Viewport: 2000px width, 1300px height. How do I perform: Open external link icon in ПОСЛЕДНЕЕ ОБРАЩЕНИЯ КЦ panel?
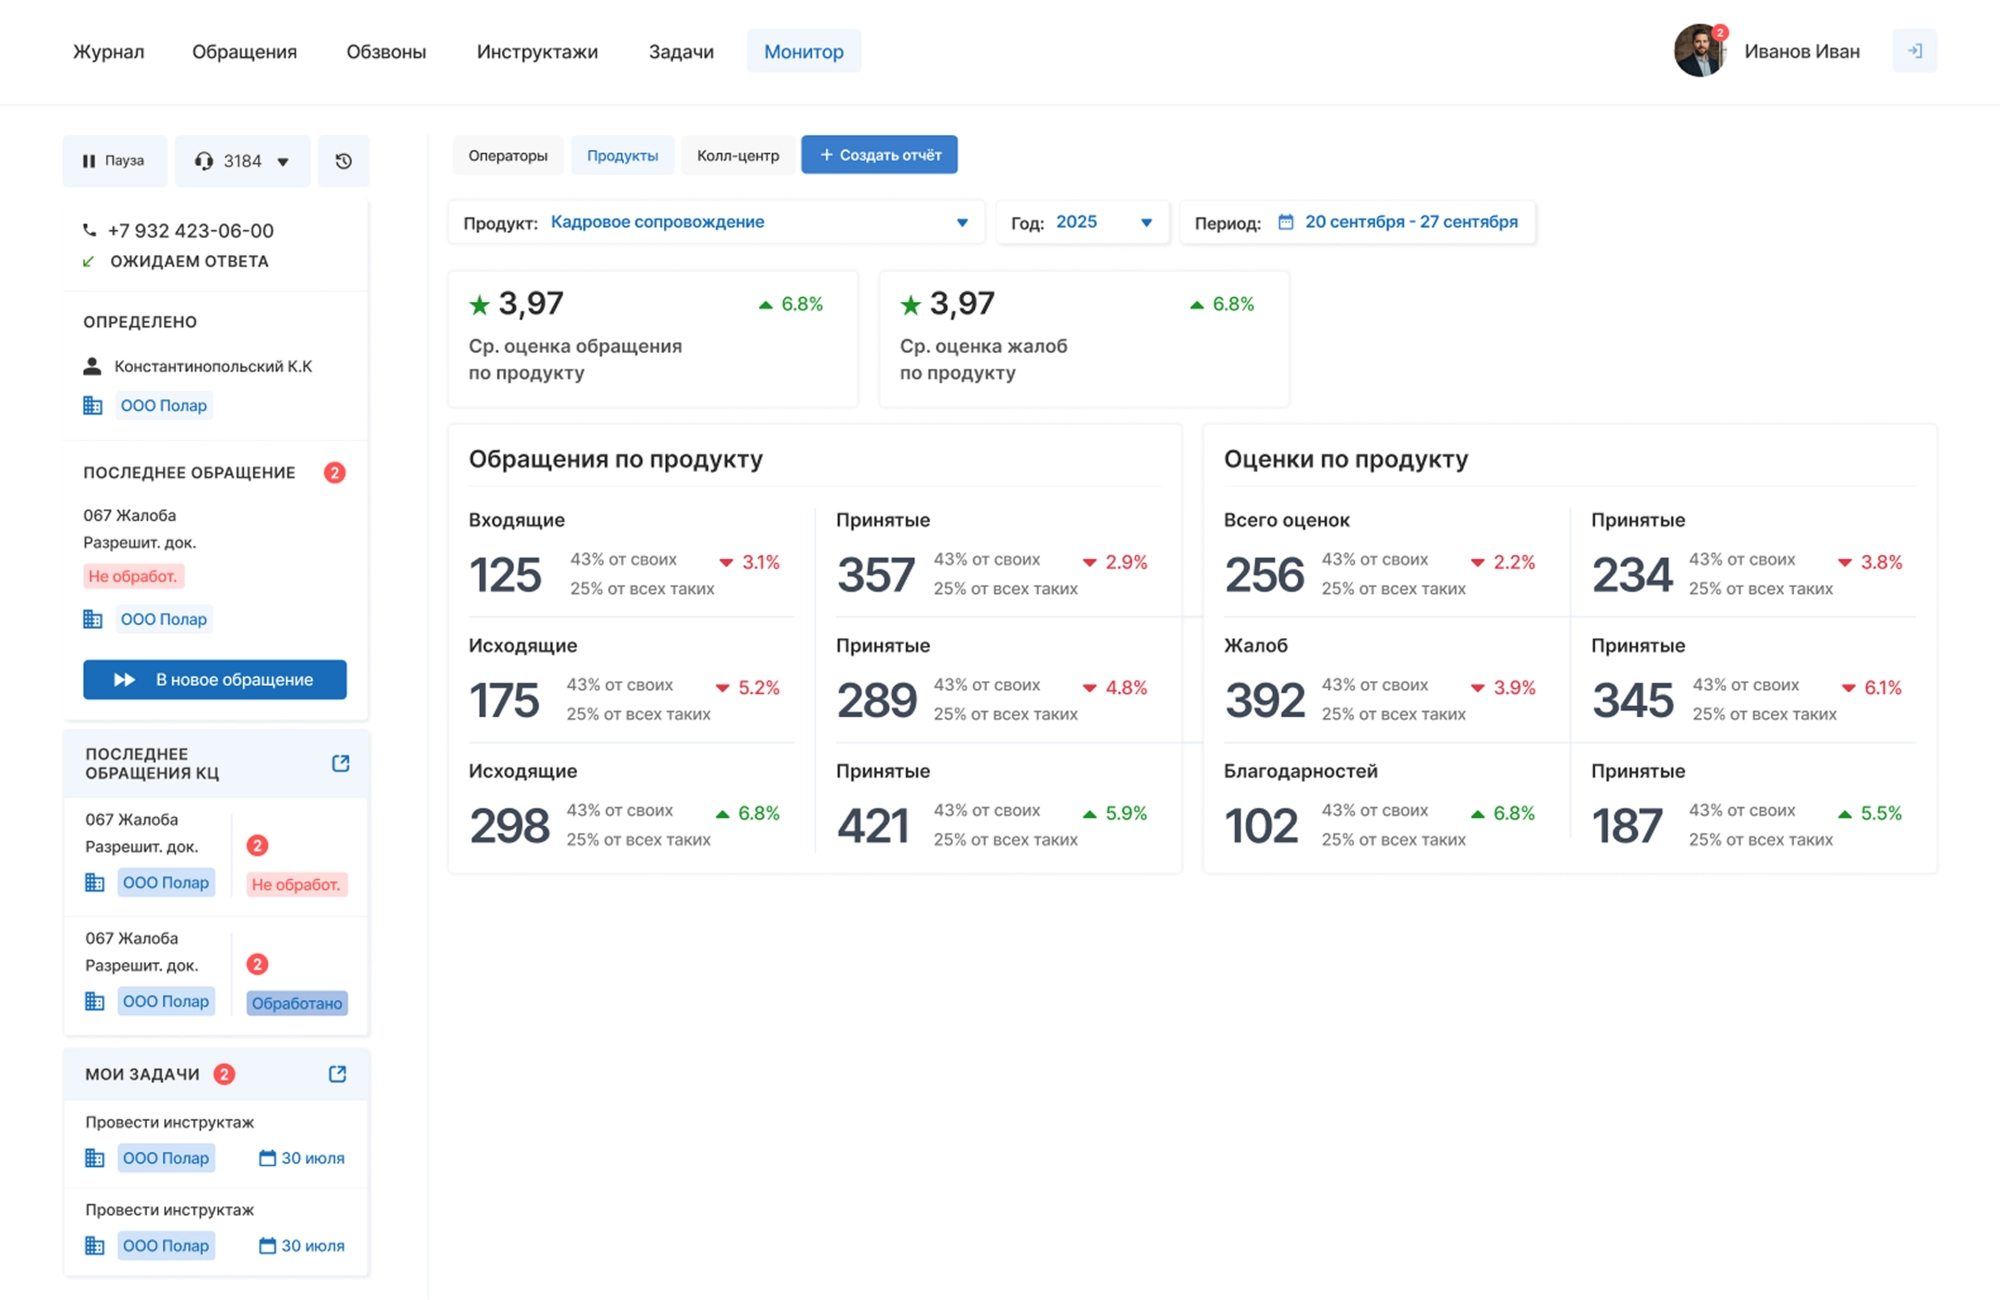(x=340, y=763)
